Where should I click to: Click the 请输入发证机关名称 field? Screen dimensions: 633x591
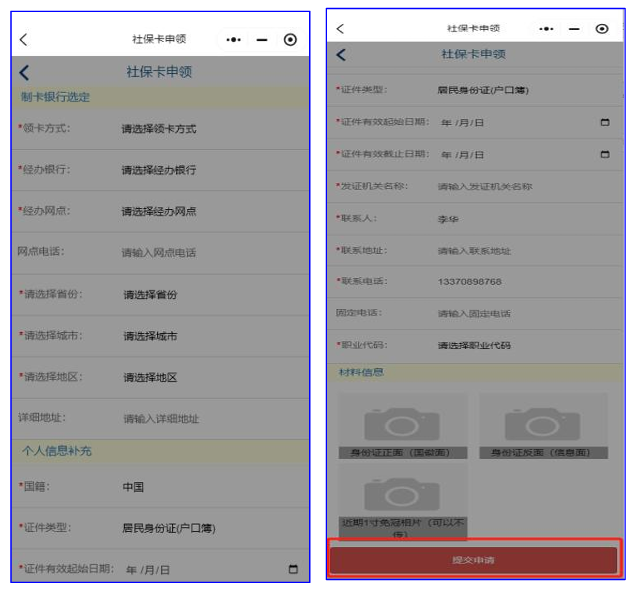click(485, 187)
